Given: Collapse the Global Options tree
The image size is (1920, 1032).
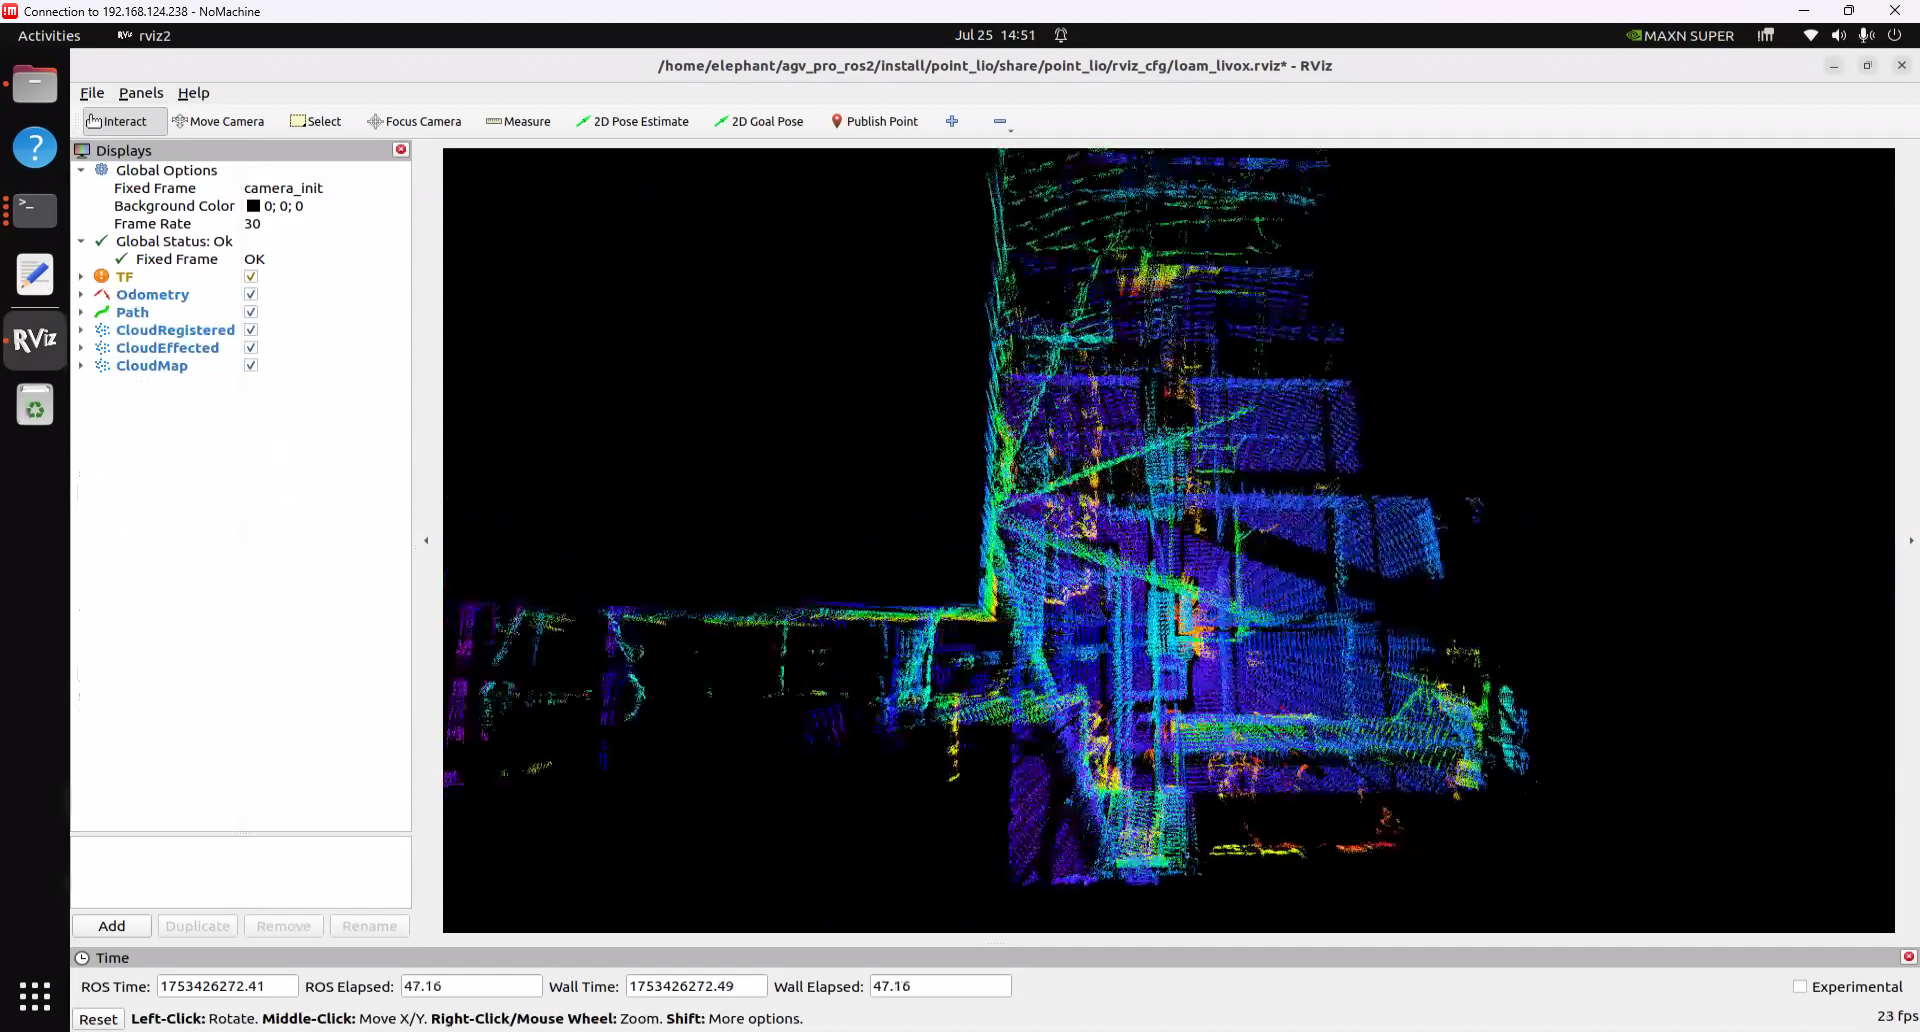Looking at the screenshot, I should click(82, 170).
